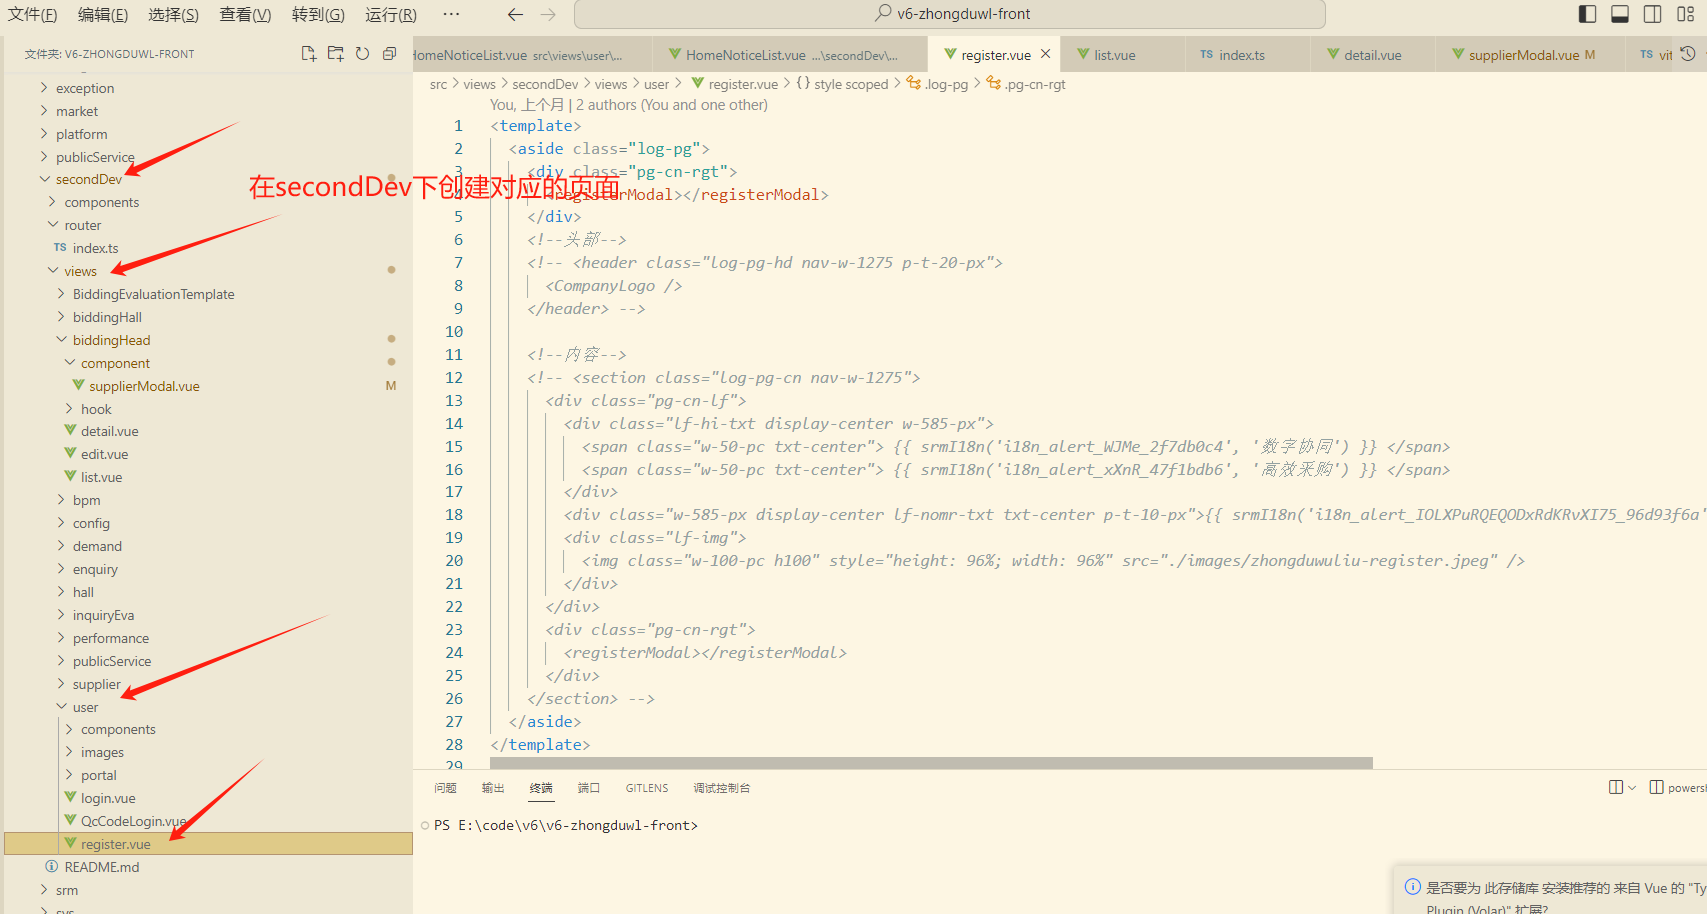Viewport: 1707px width, 914px height.
Task: Click secondDev in the breadcrumb path
Action: point(545,84)
